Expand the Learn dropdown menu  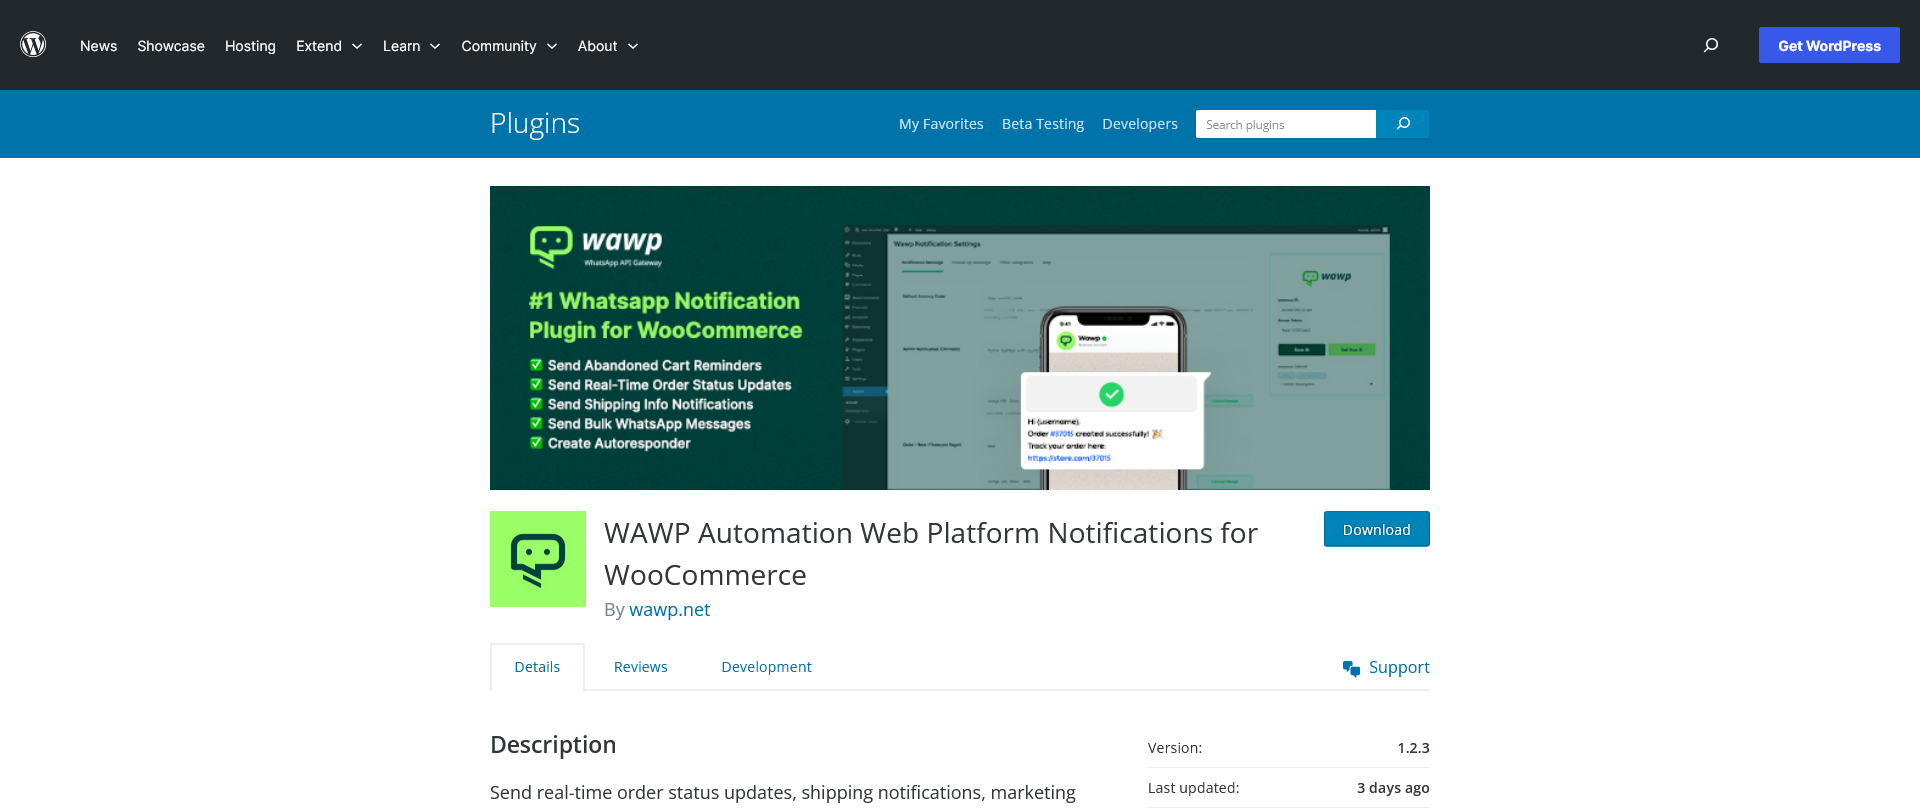[411, 46]
